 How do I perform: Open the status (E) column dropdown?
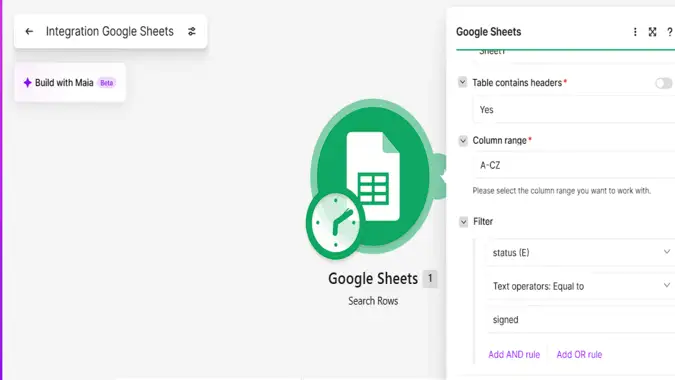click(x=581, y=253)
